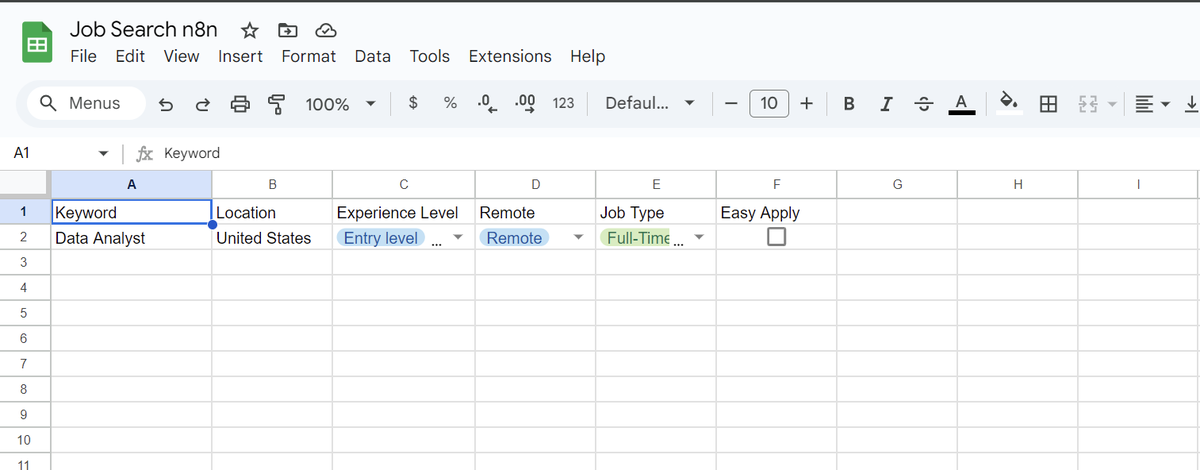The height and width of the screenshot is (470, 1200).
Task: Open the Google Sheets home icon
Action: pyautogui.click(x=37, y=45)
